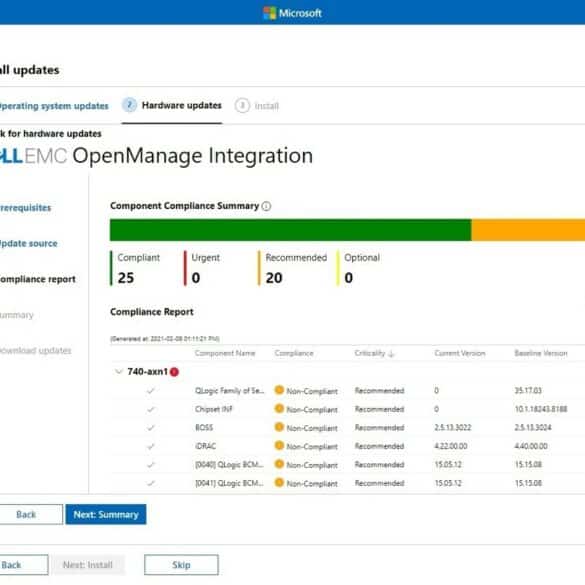585x585 pixels.
Task: Click the Next: Install button
Action: click(88, 565)
